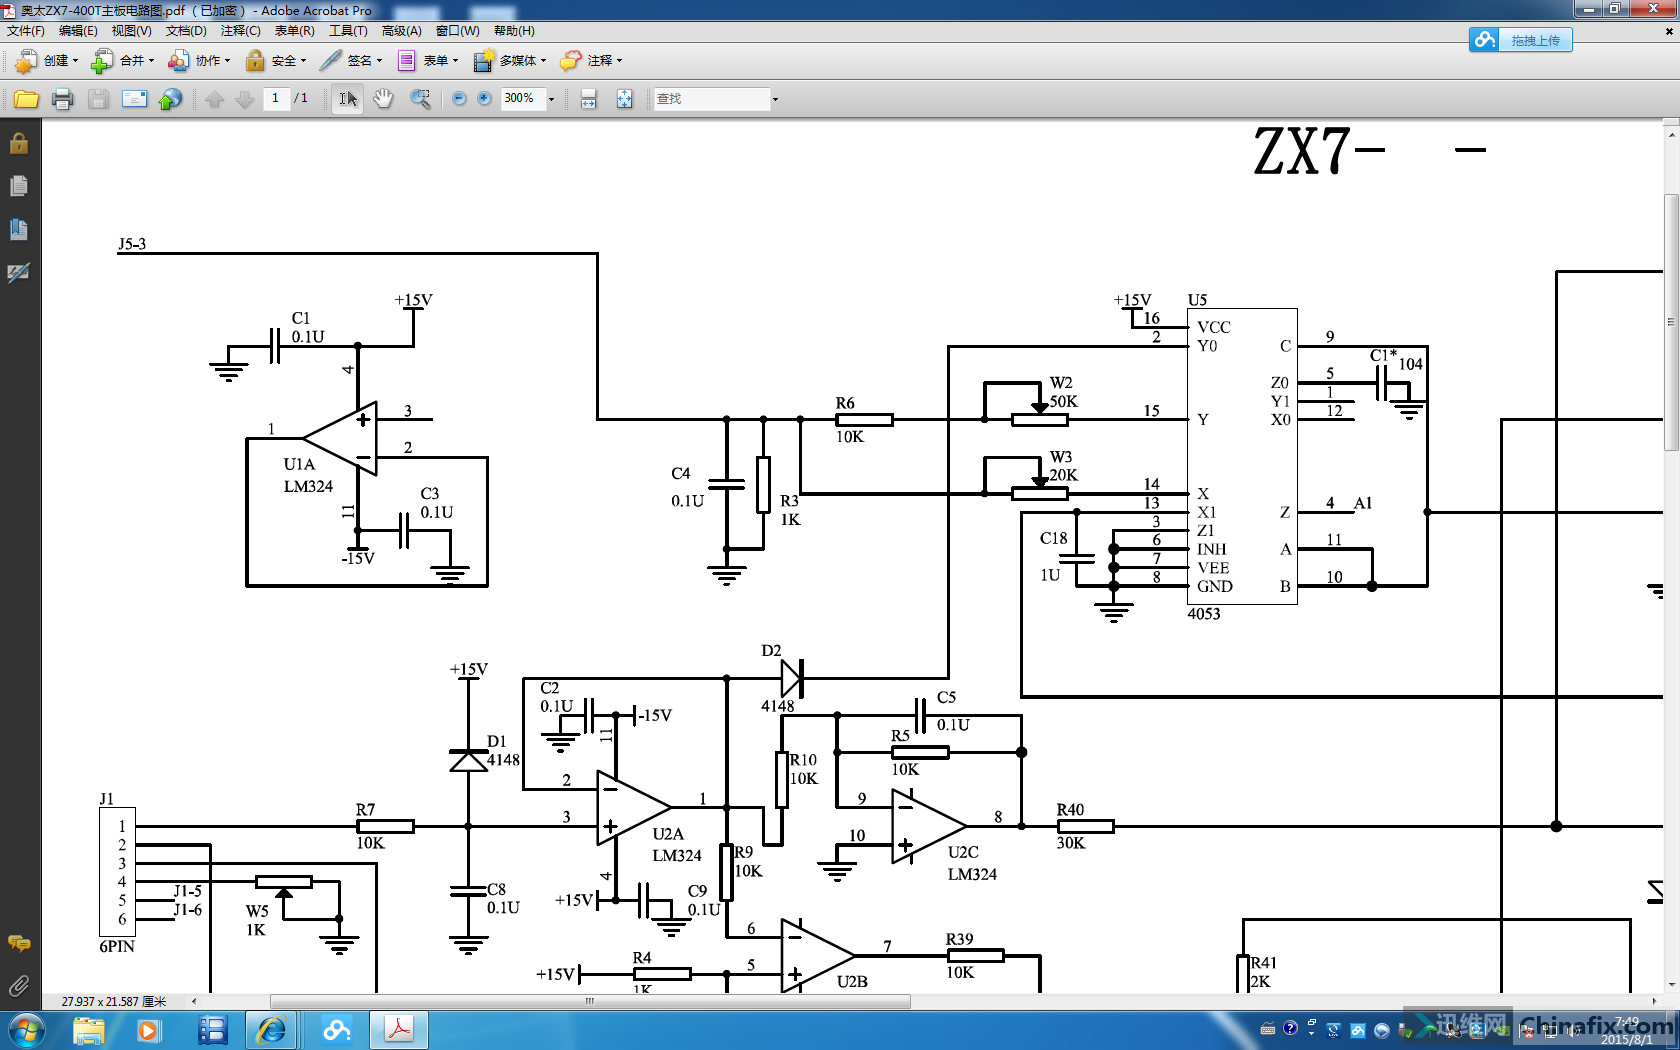1680x1050 pixels.
Task: Open the Signatures panel icon
Action: [18, 272]
